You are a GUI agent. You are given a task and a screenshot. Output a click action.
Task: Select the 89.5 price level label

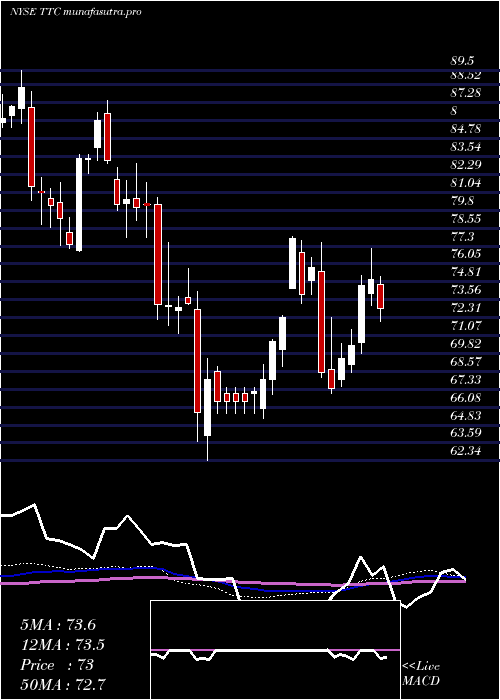pos(462,61)
